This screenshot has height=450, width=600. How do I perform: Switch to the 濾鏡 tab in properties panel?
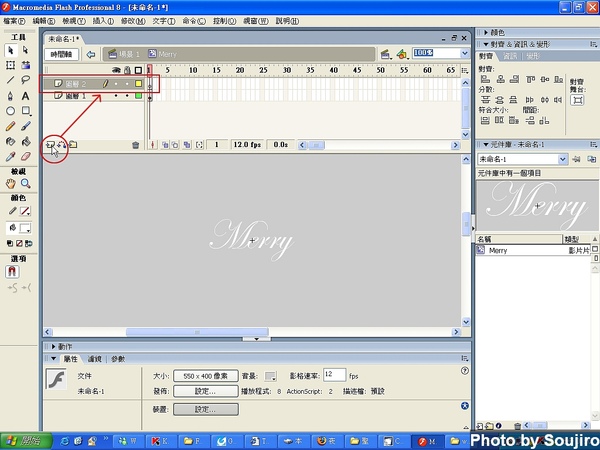[95, 358]
